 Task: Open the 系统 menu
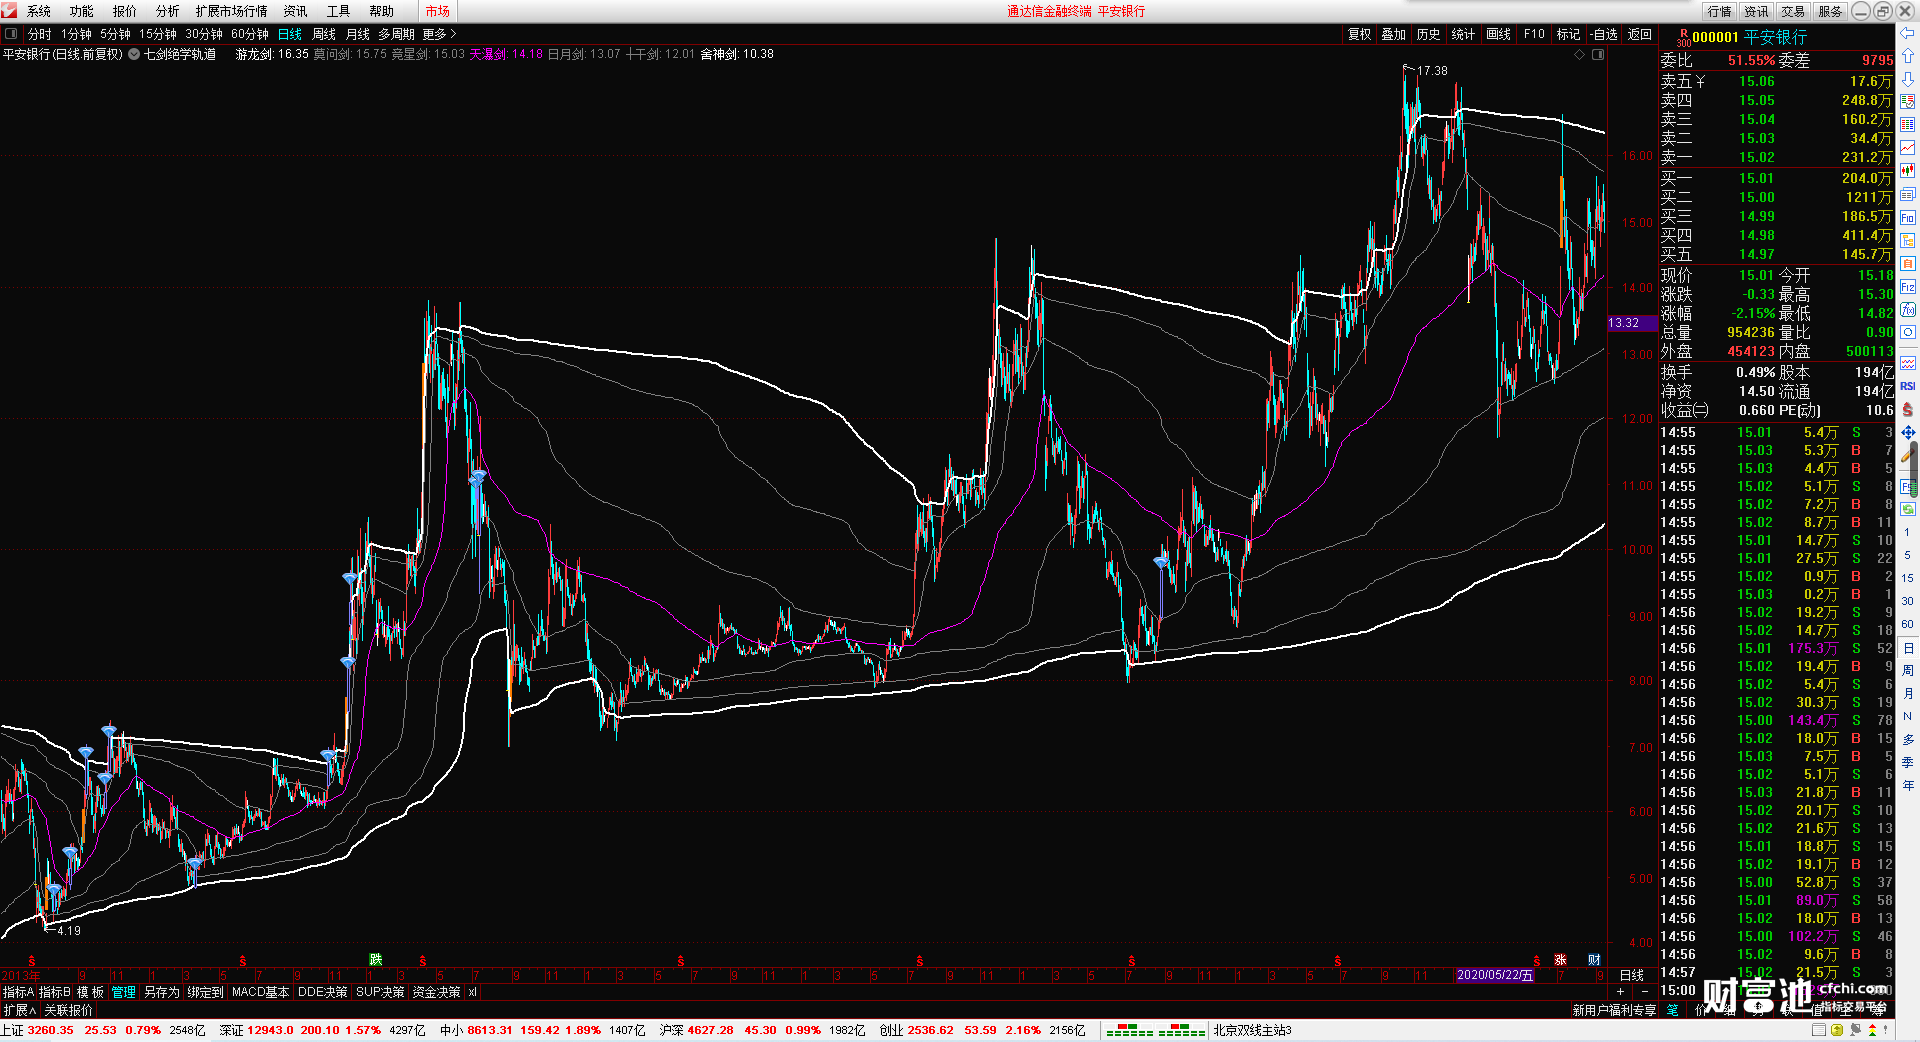pyautogui.click(x=39, y=11)
